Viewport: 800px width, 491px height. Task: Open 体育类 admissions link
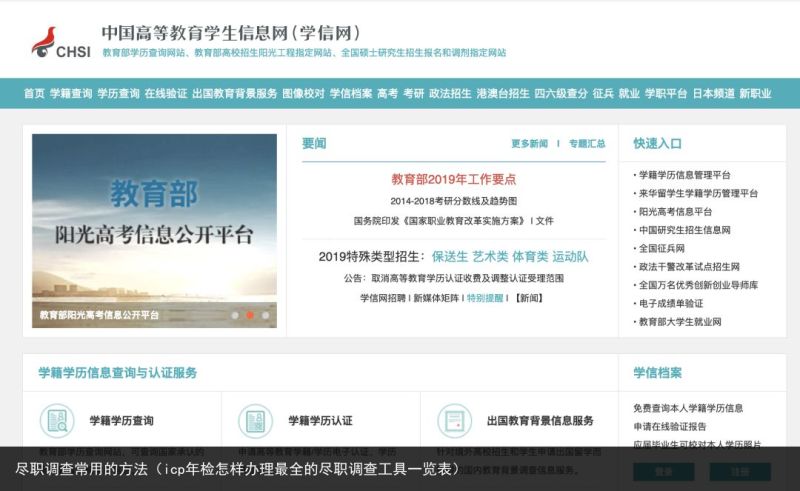(530, 256)
